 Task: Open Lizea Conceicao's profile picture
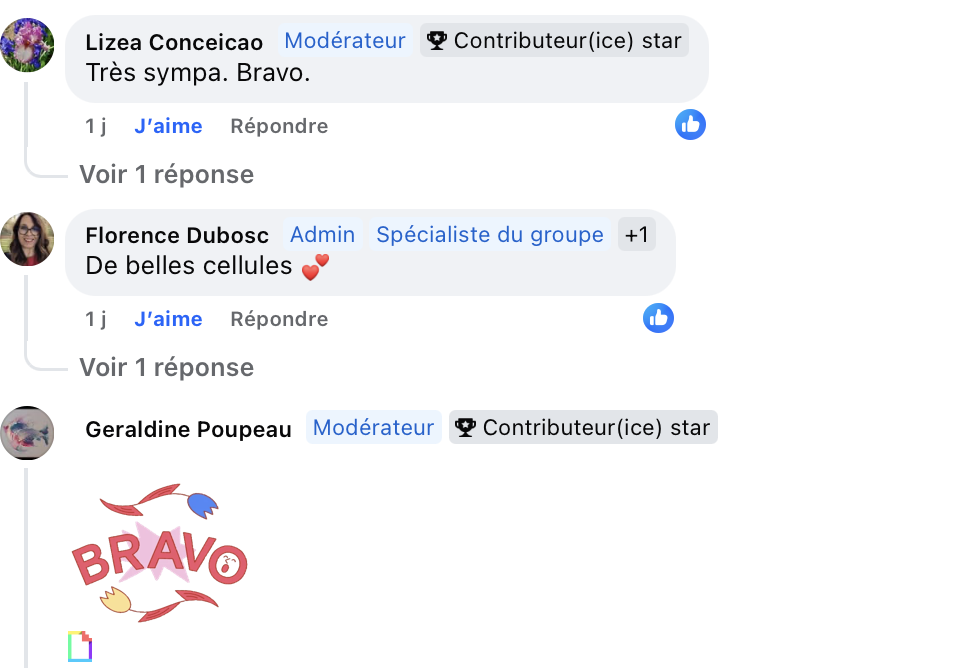pyautogui.click(x=27, y=45)
